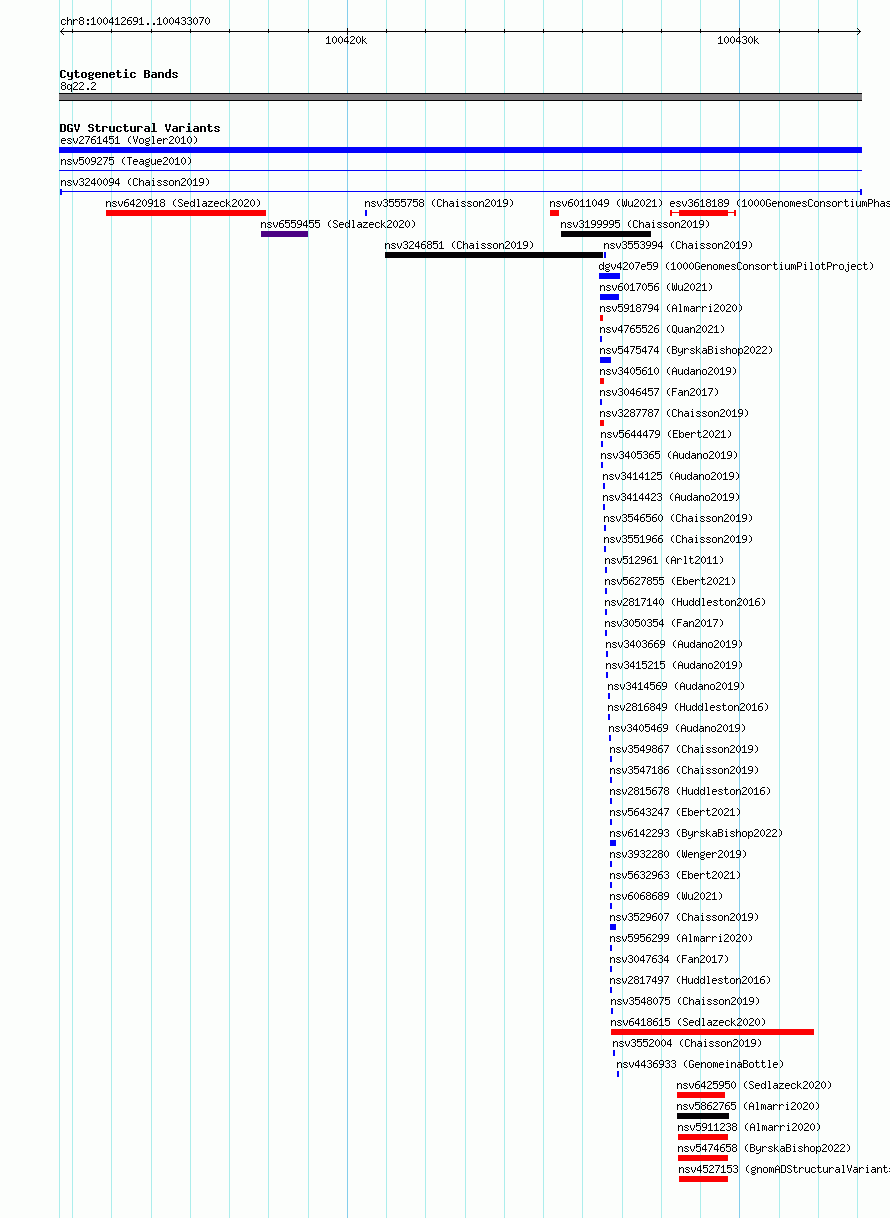Click the nsv6017056 (Wu2021) label
The image size is (890, 1218).
[657, 287]
